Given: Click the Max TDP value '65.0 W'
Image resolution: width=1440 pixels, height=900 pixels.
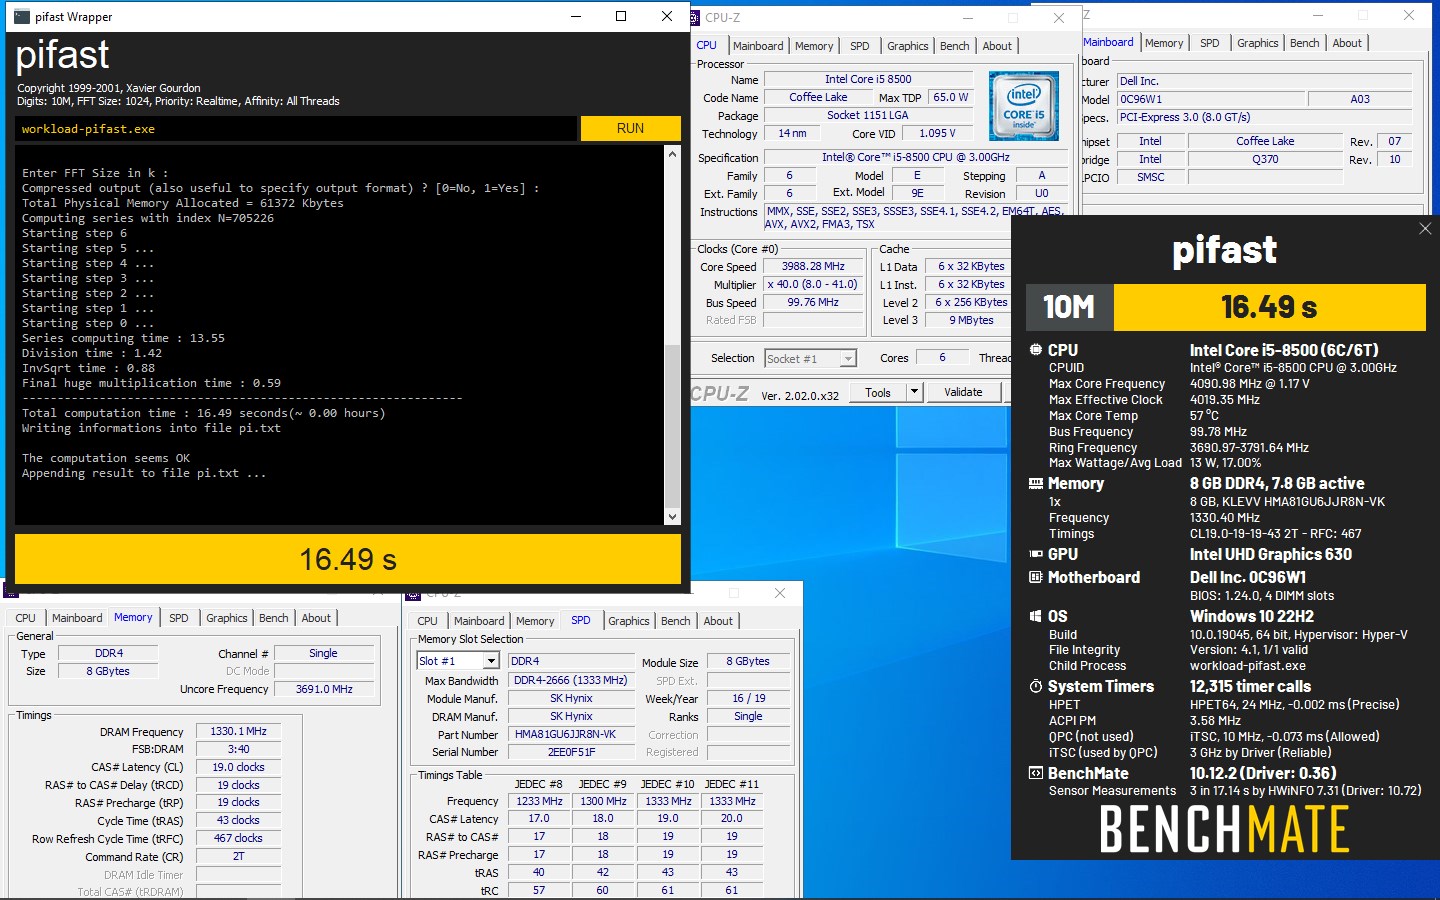Looking at the screenshot, I should click(950, 97).
